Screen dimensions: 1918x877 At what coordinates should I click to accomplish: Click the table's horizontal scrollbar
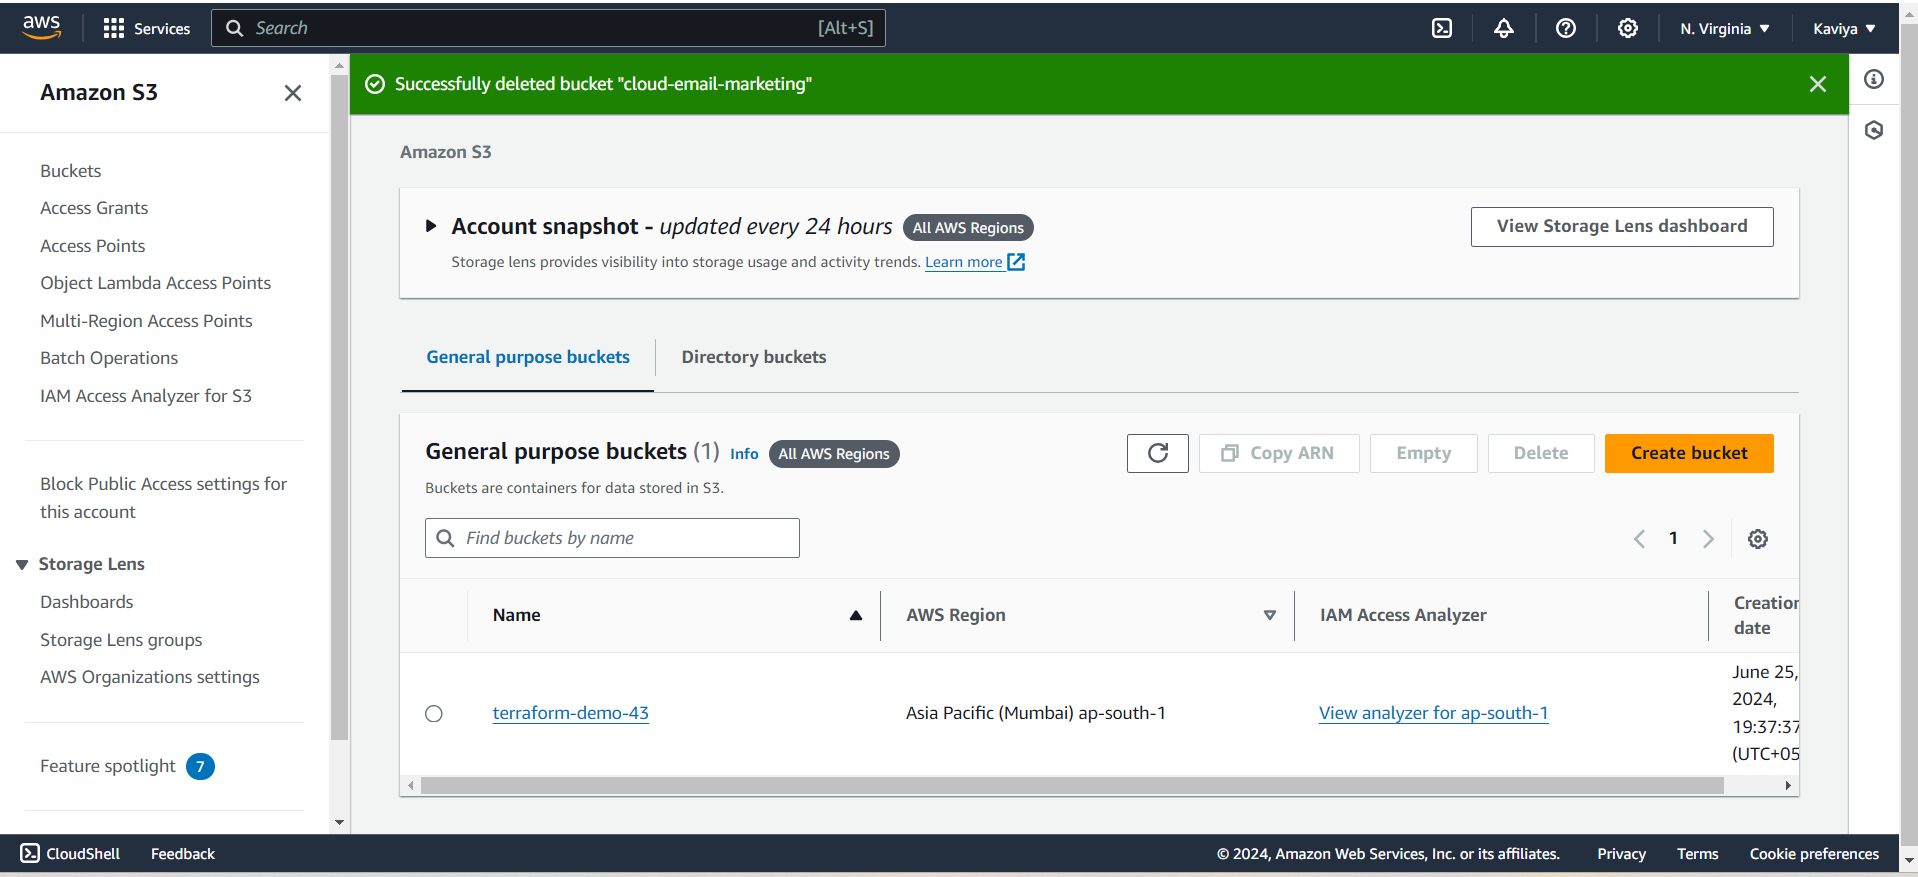(x=1072, y=786)
